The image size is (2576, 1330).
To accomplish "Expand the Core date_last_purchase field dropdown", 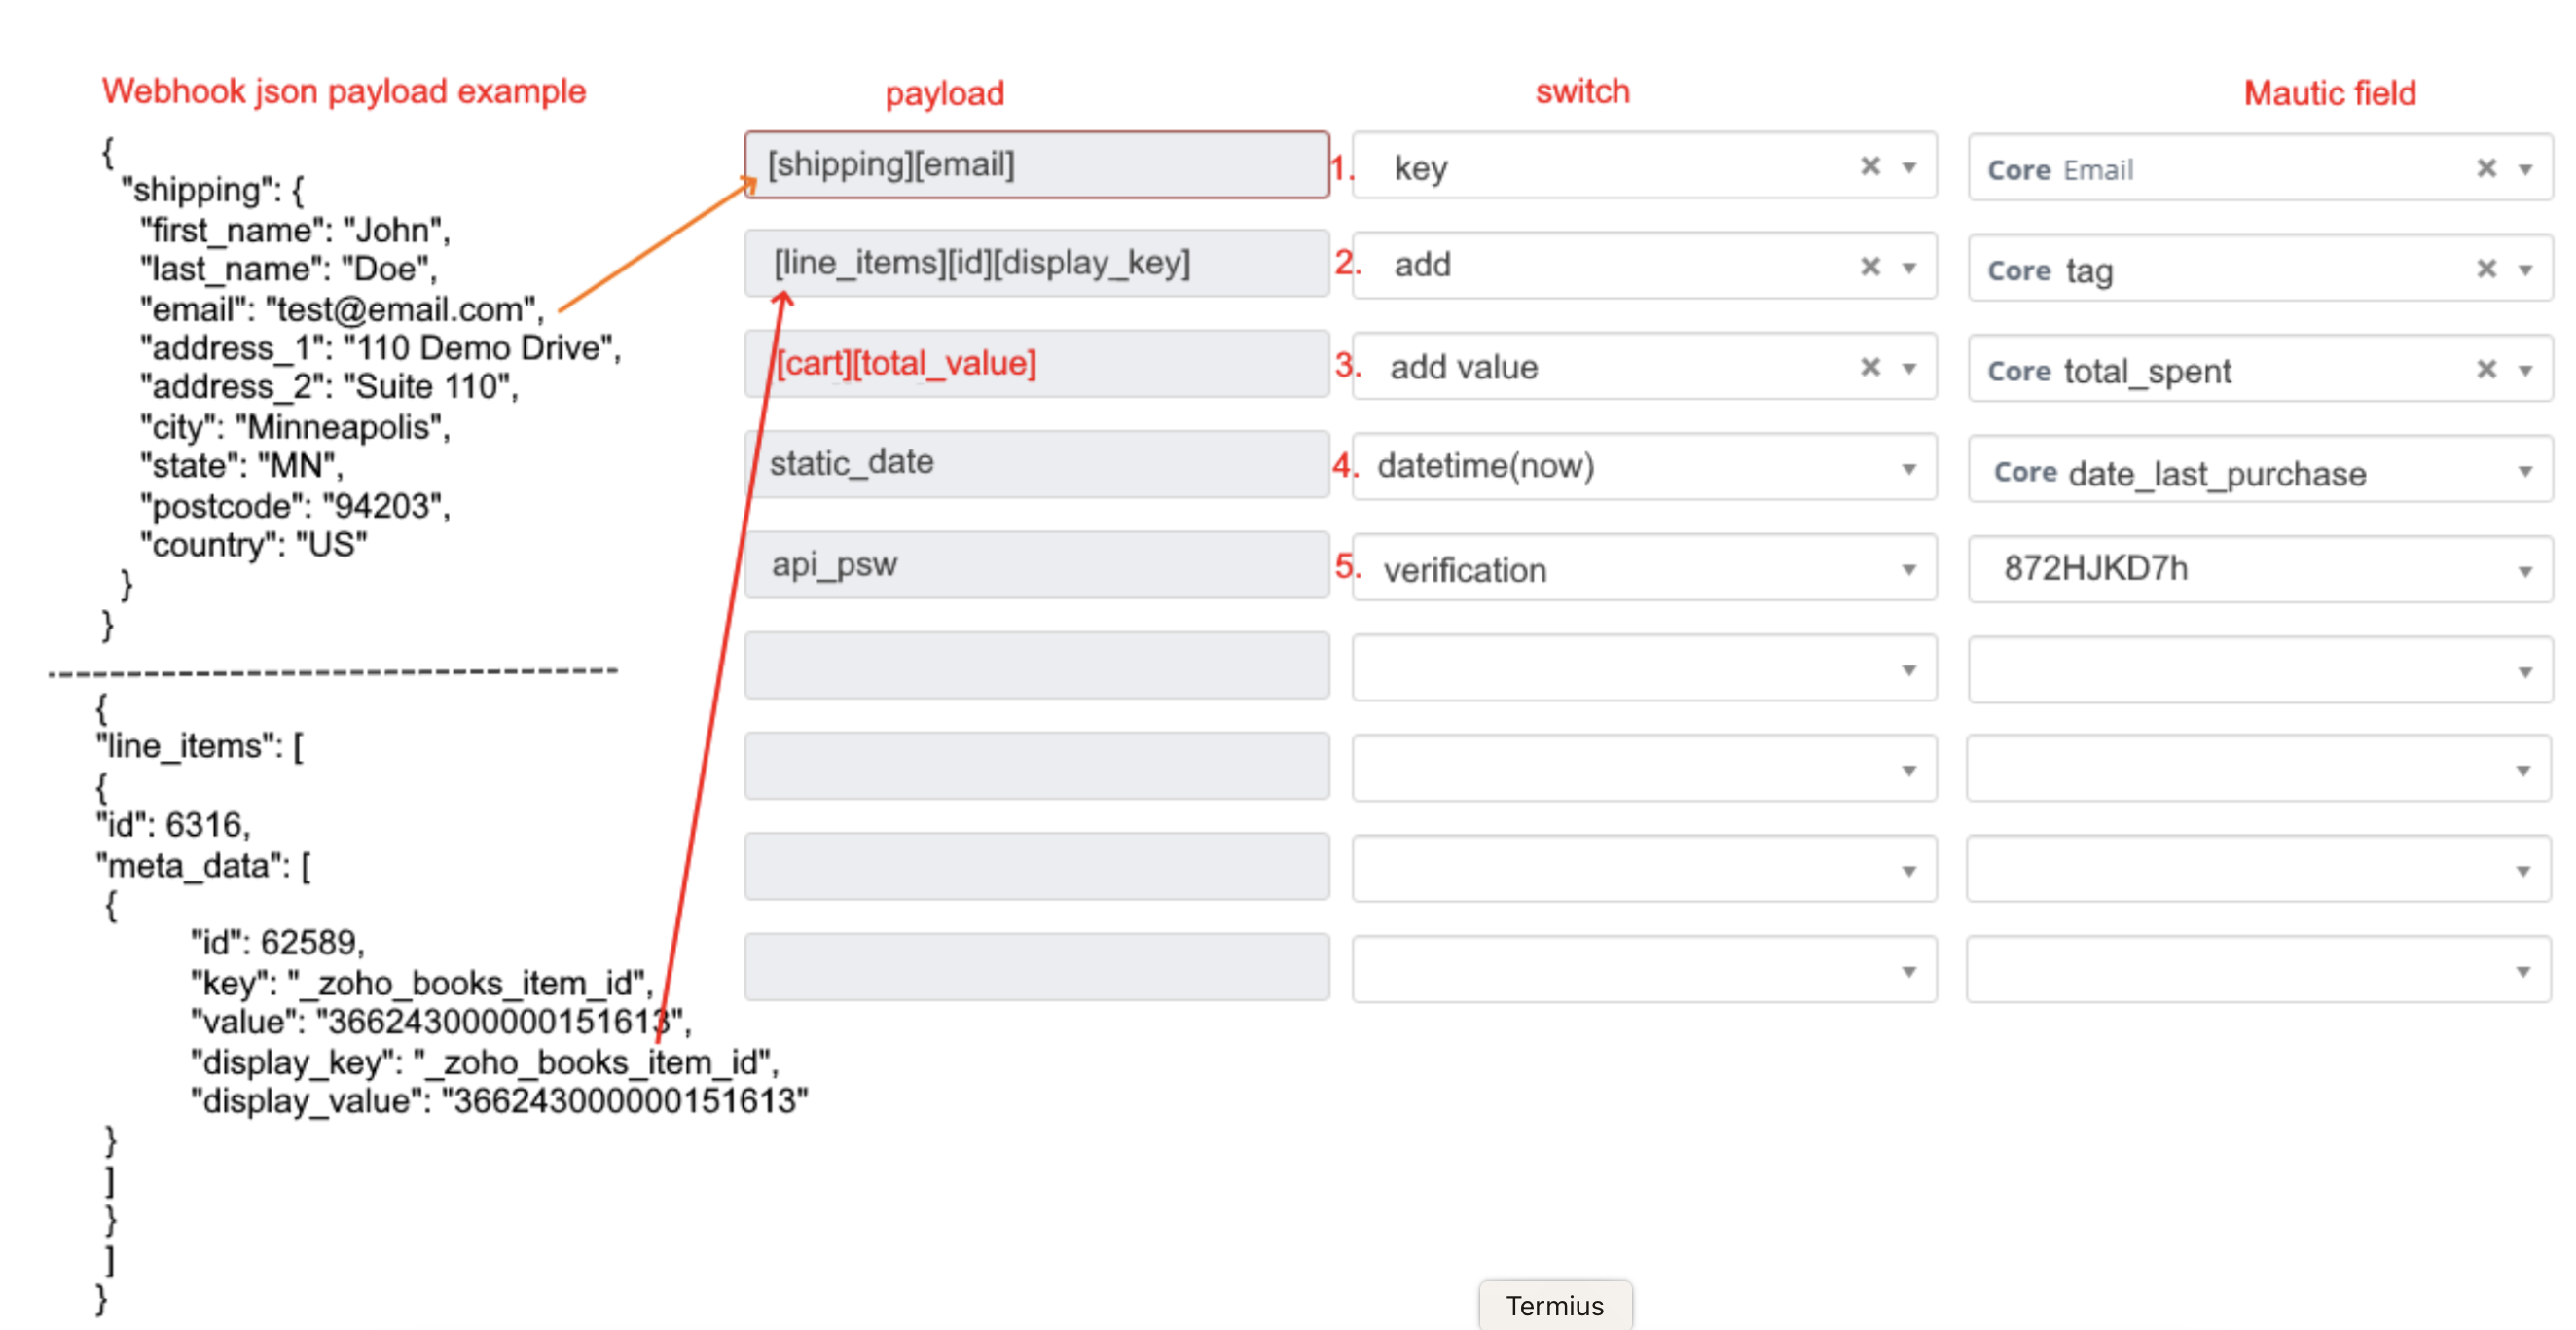I will pos(2527,470).
